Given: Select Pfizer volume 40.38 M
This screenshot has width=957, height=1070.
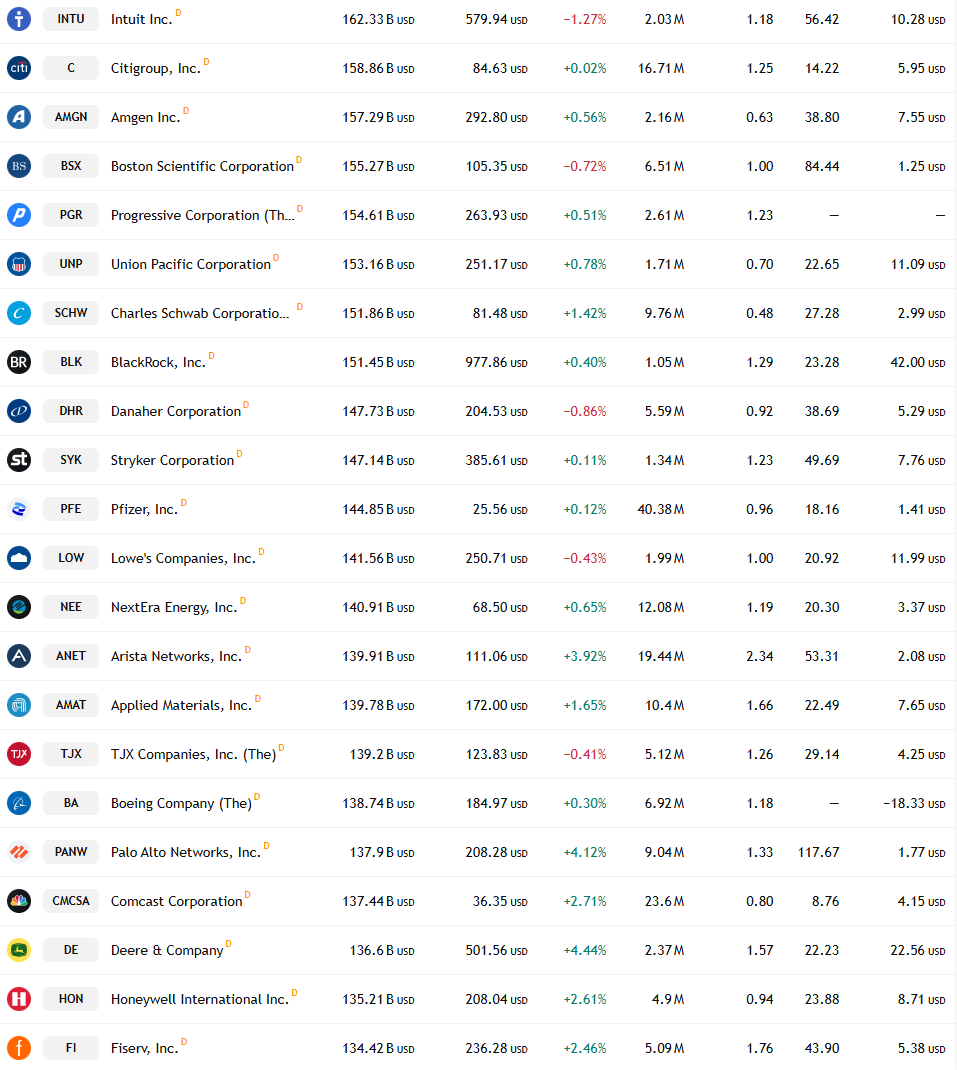Looking at the screenshot, I should (661, 510).
